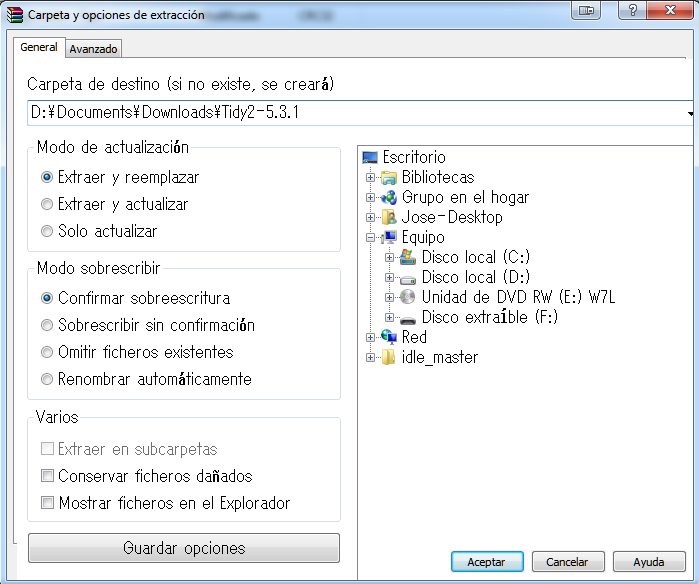Click the Bibliotecas folder icon
This screenshot has width=699, height=584.
(x=389, y=177)
